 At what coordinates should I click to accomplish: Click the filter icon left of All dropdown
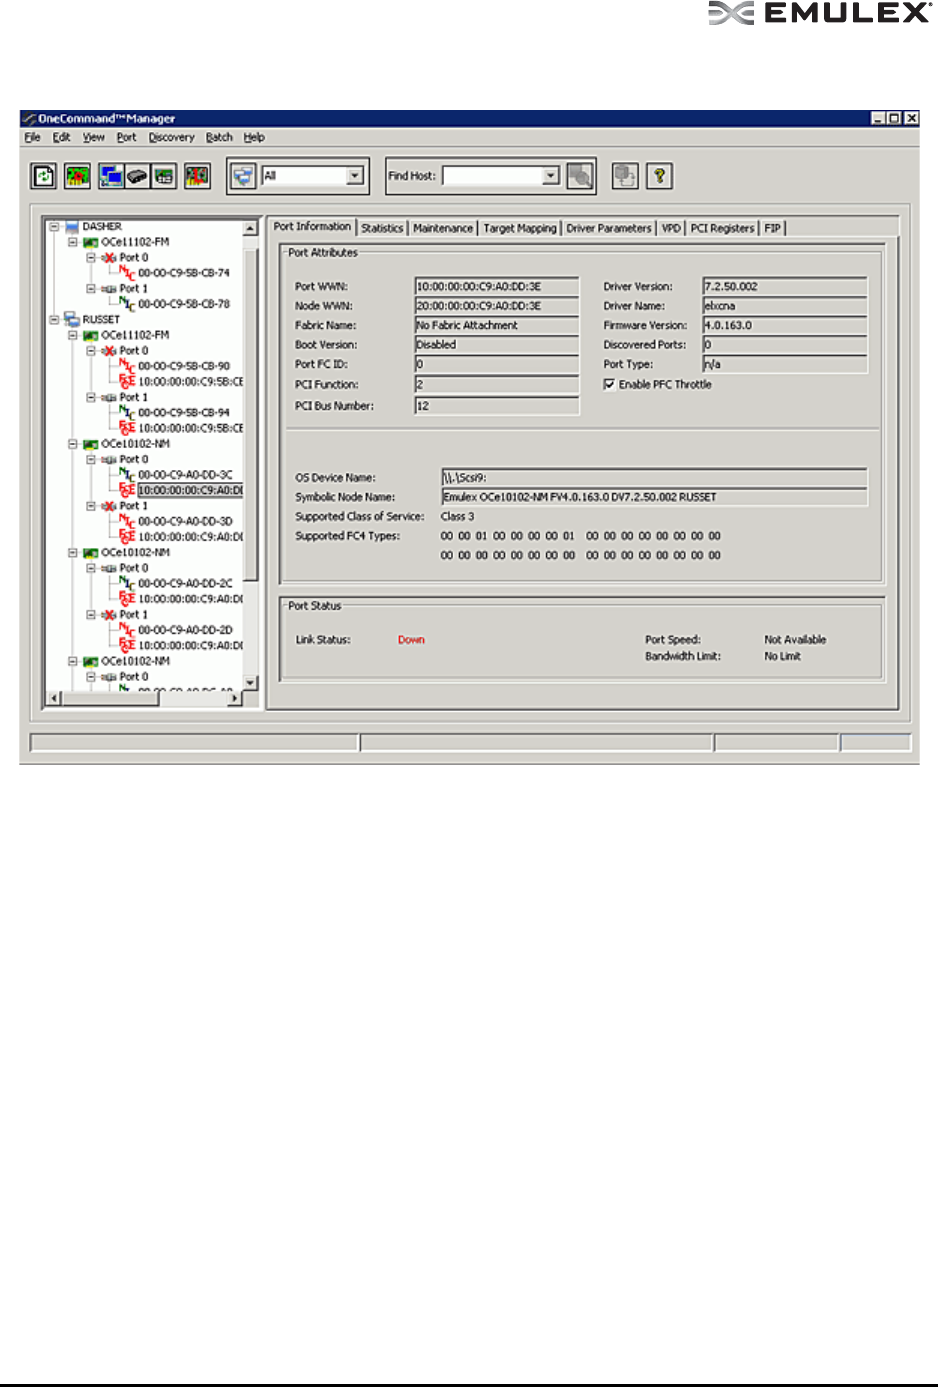(243, 176)
